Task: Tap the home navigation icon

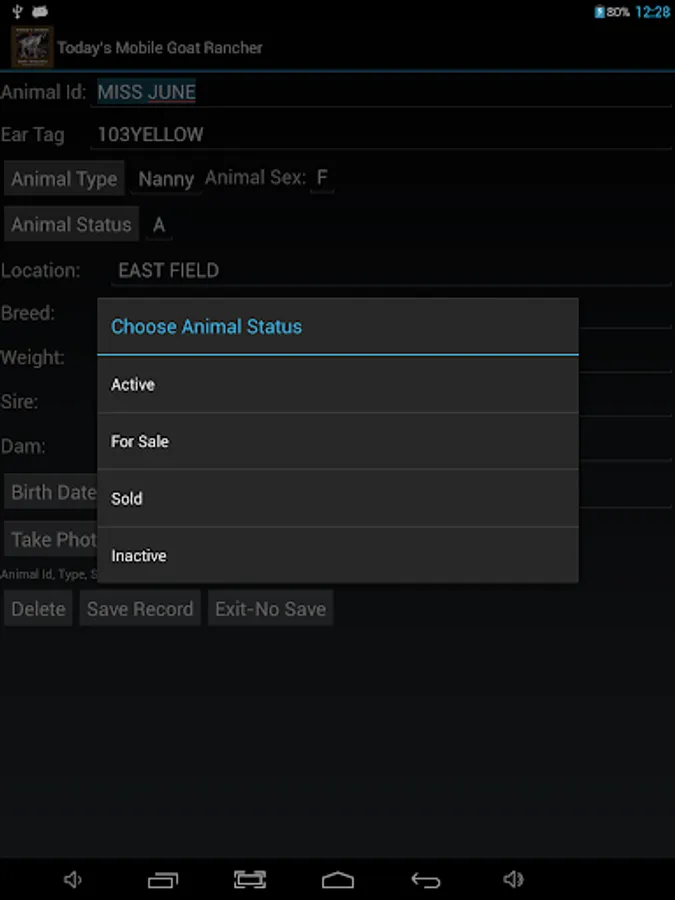Action: 338,880
